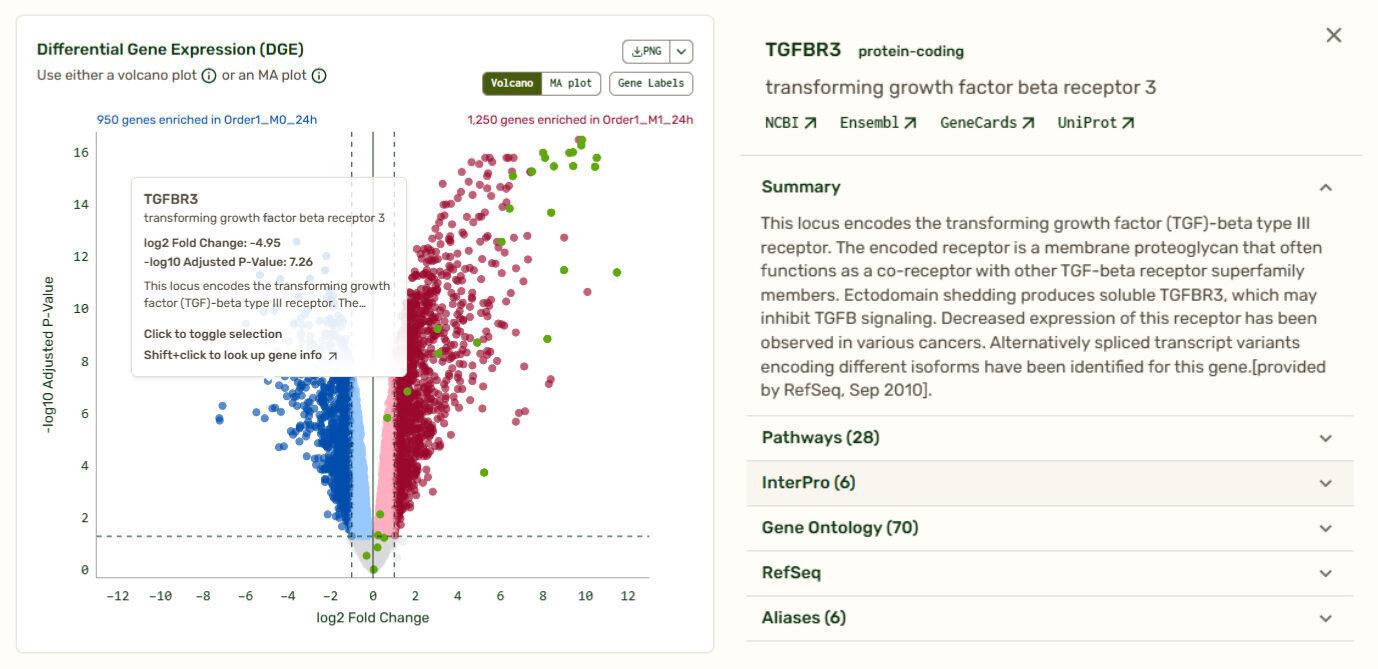Toggle Gene Labels on the plot
Viewport: 1378px width, 669px height.
click(x=651, y=84)
